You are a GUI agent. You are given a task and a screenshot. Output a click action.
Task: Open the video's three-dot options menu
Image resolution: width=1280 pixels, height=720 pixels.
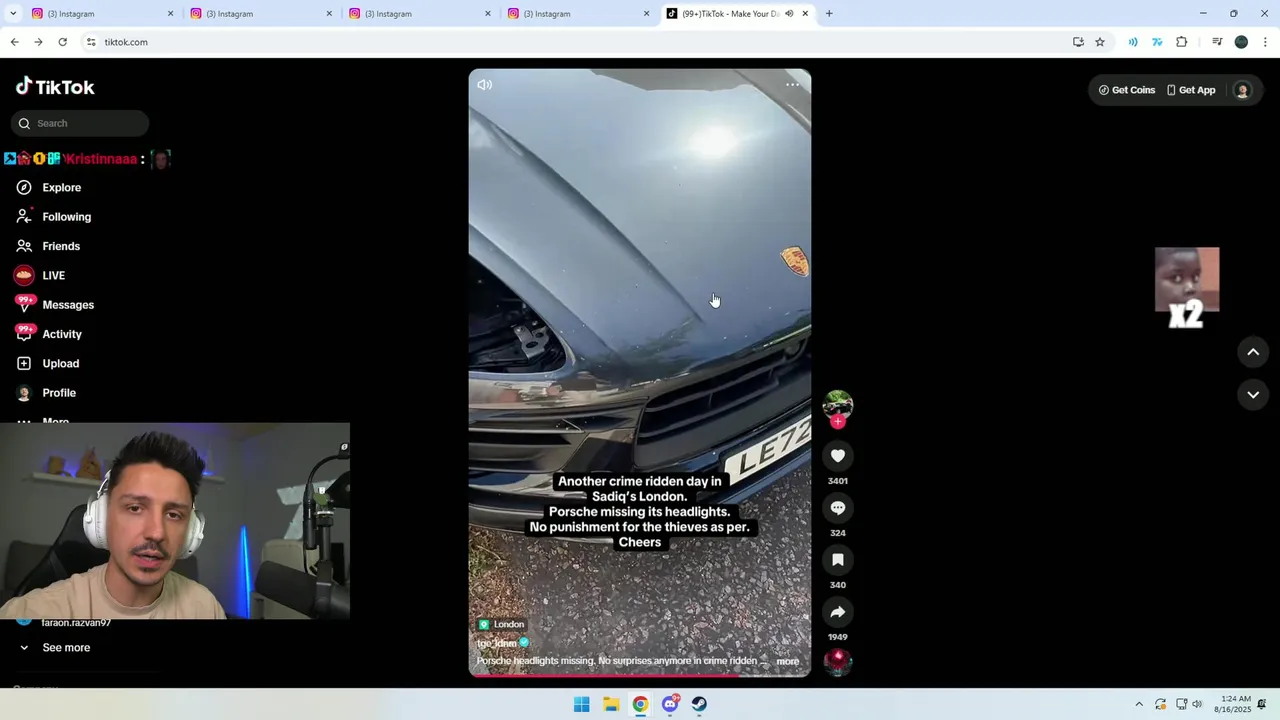792,85
